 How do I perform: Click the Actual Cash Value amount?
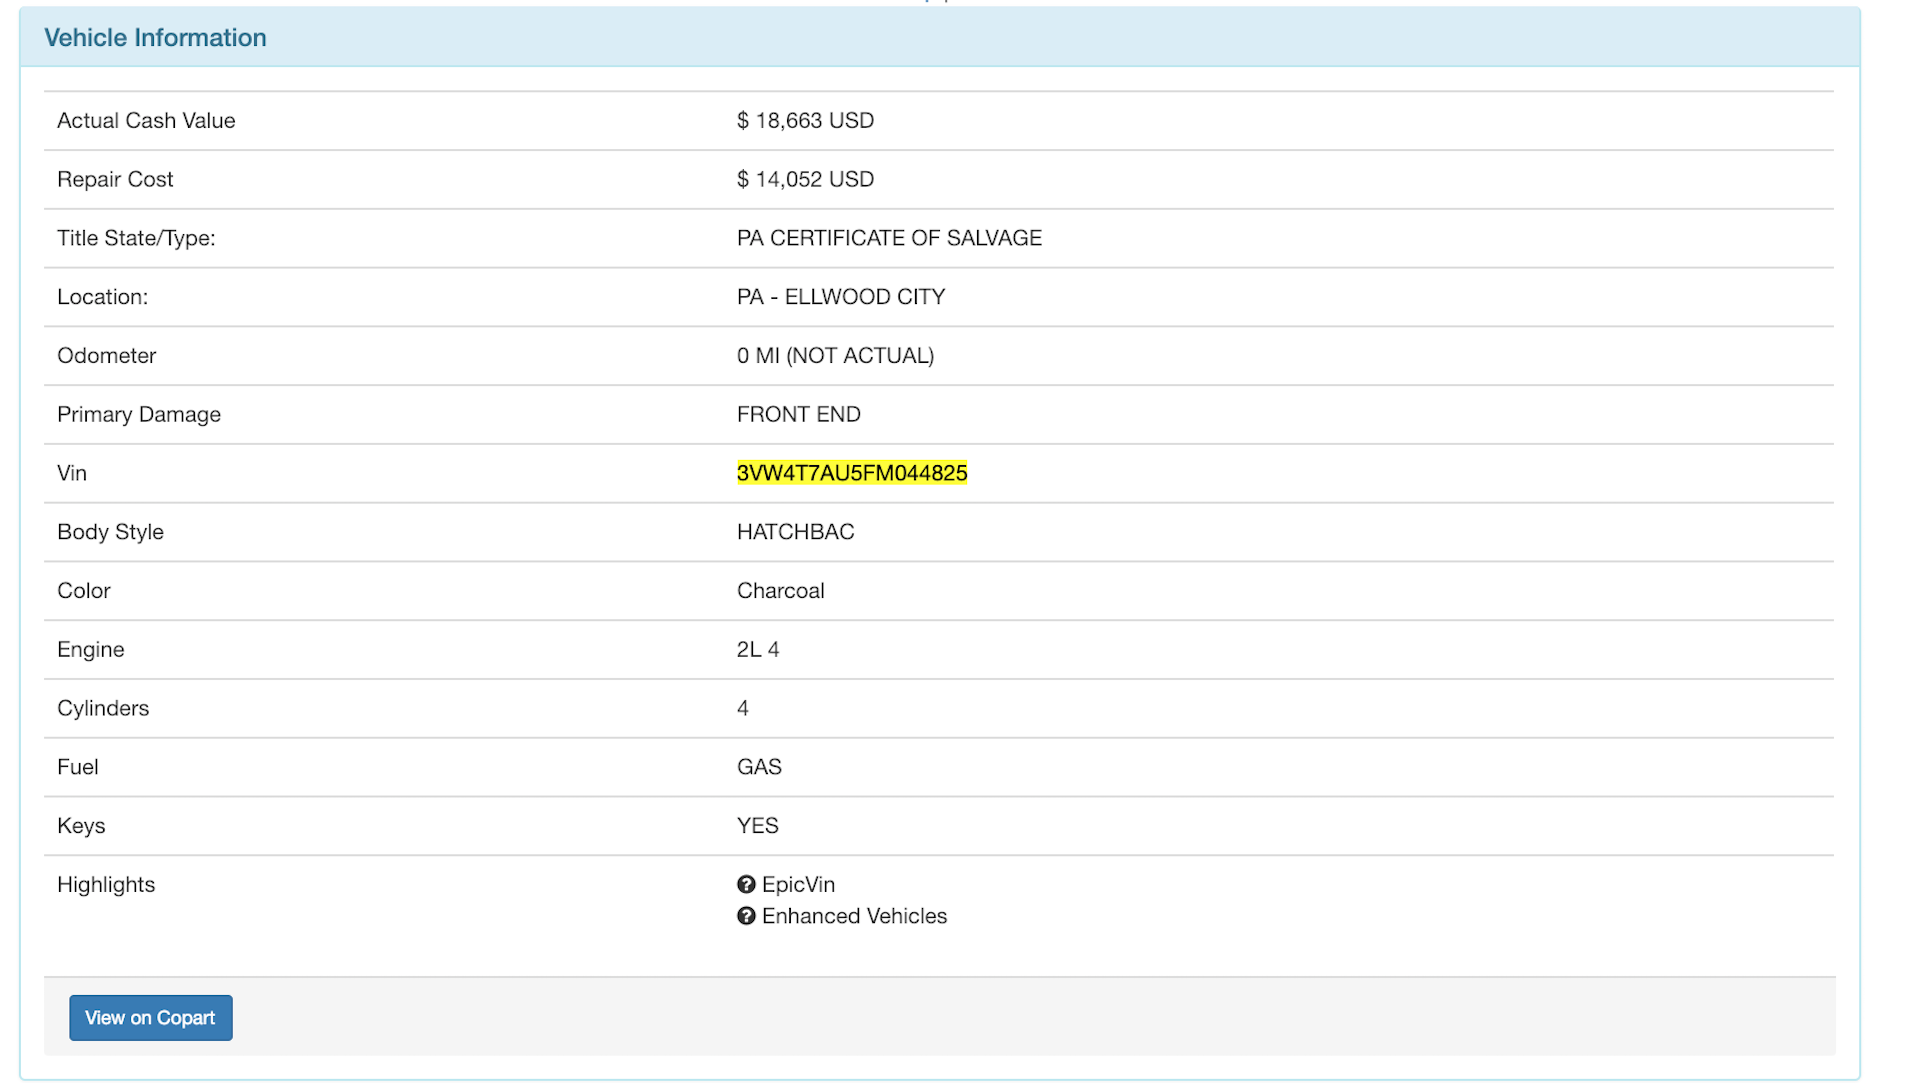[805, 121]
